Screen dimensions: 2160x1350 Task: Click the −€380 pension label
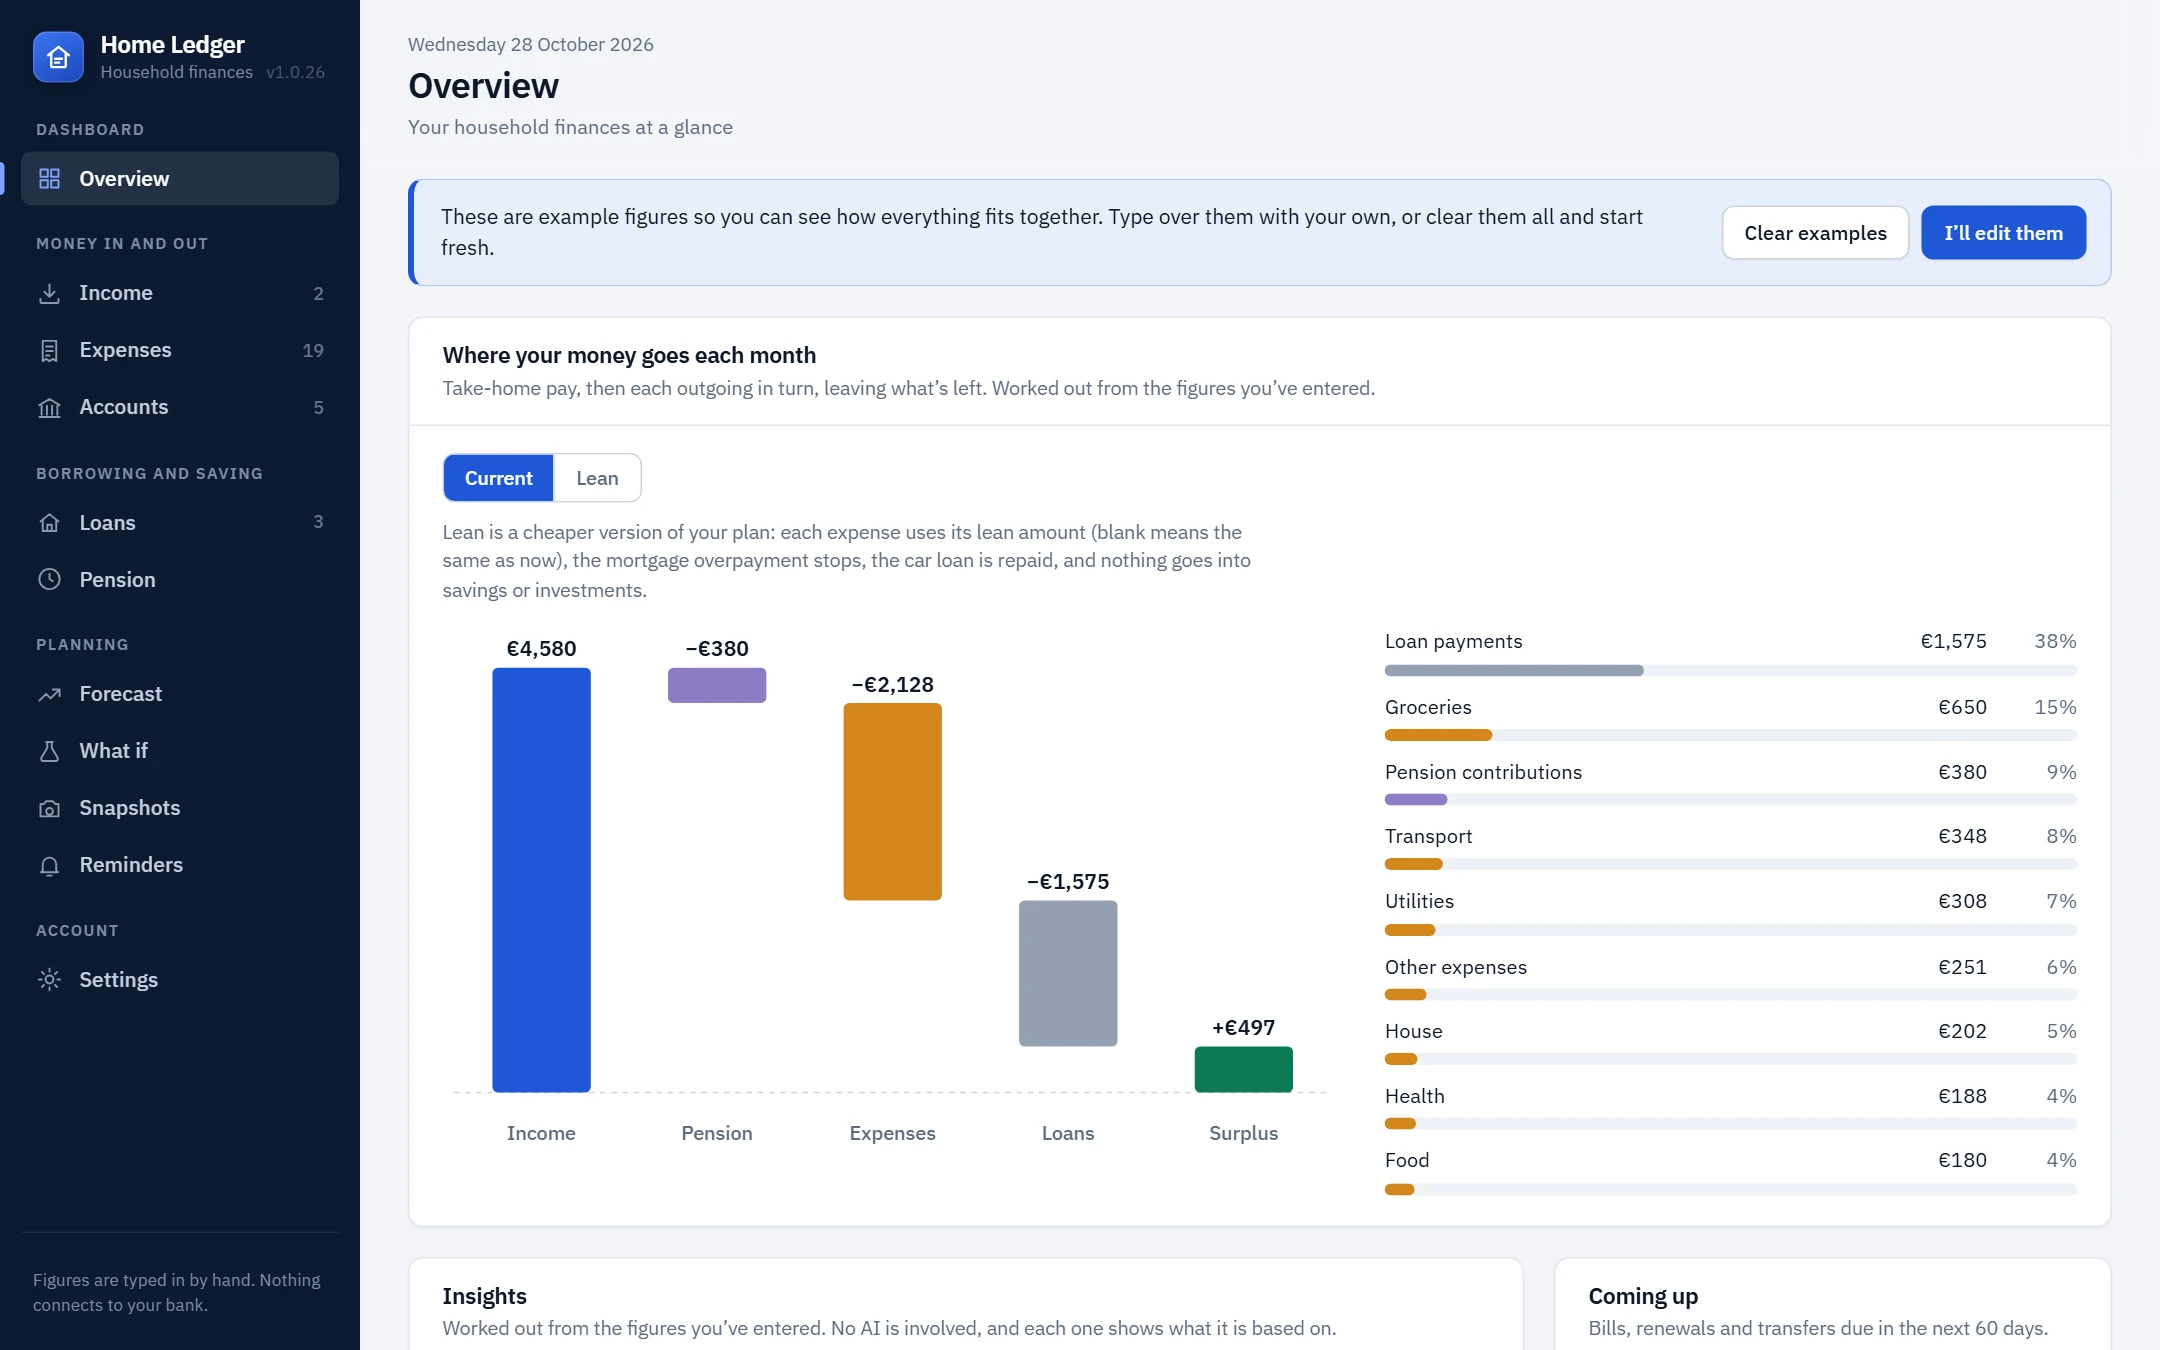point(717,648)
